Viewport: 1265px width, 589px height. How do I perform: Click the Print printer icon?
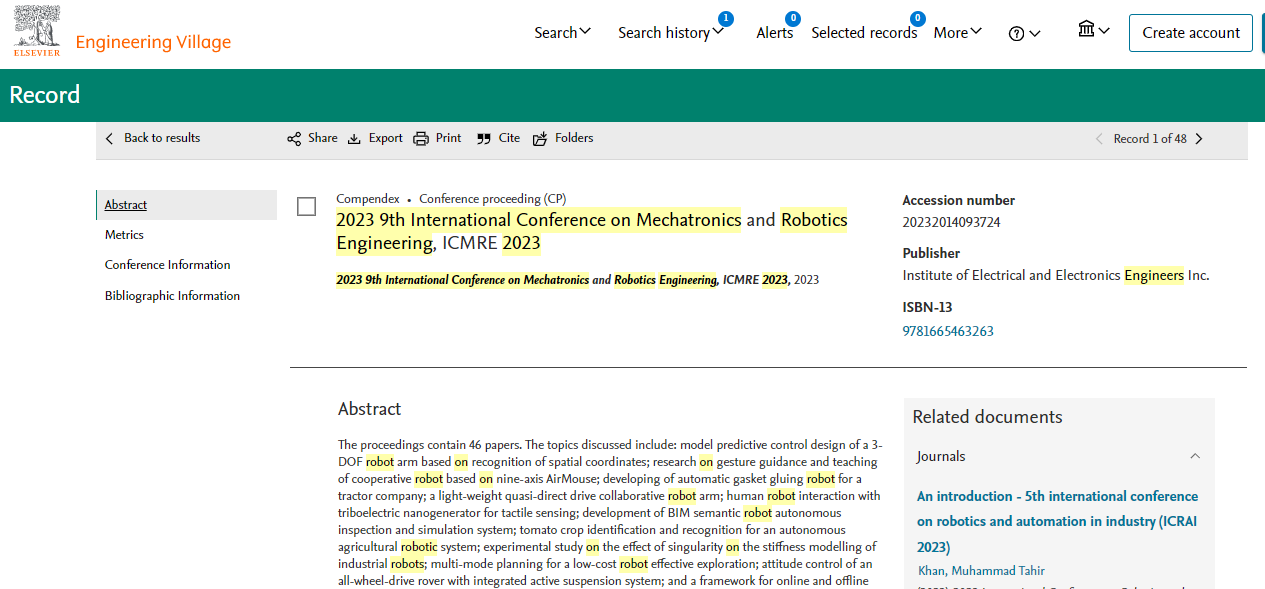point(421,139)
